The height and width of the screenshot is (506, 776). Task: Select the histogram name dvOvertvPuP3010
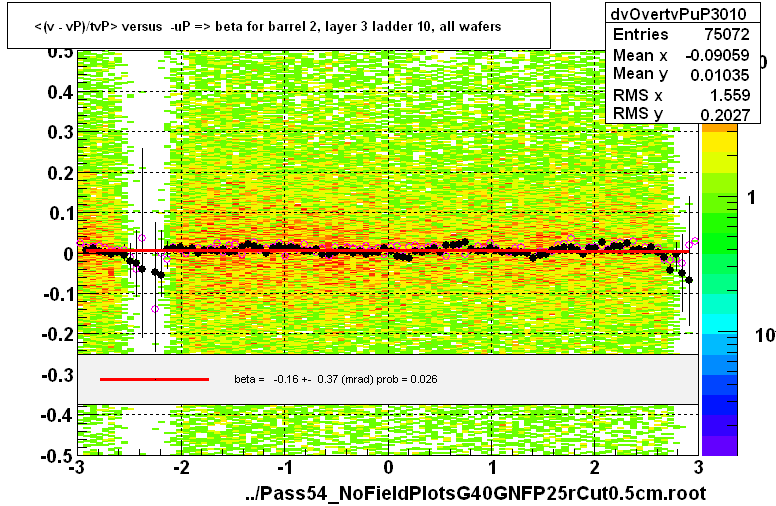(x=678, y=14)
